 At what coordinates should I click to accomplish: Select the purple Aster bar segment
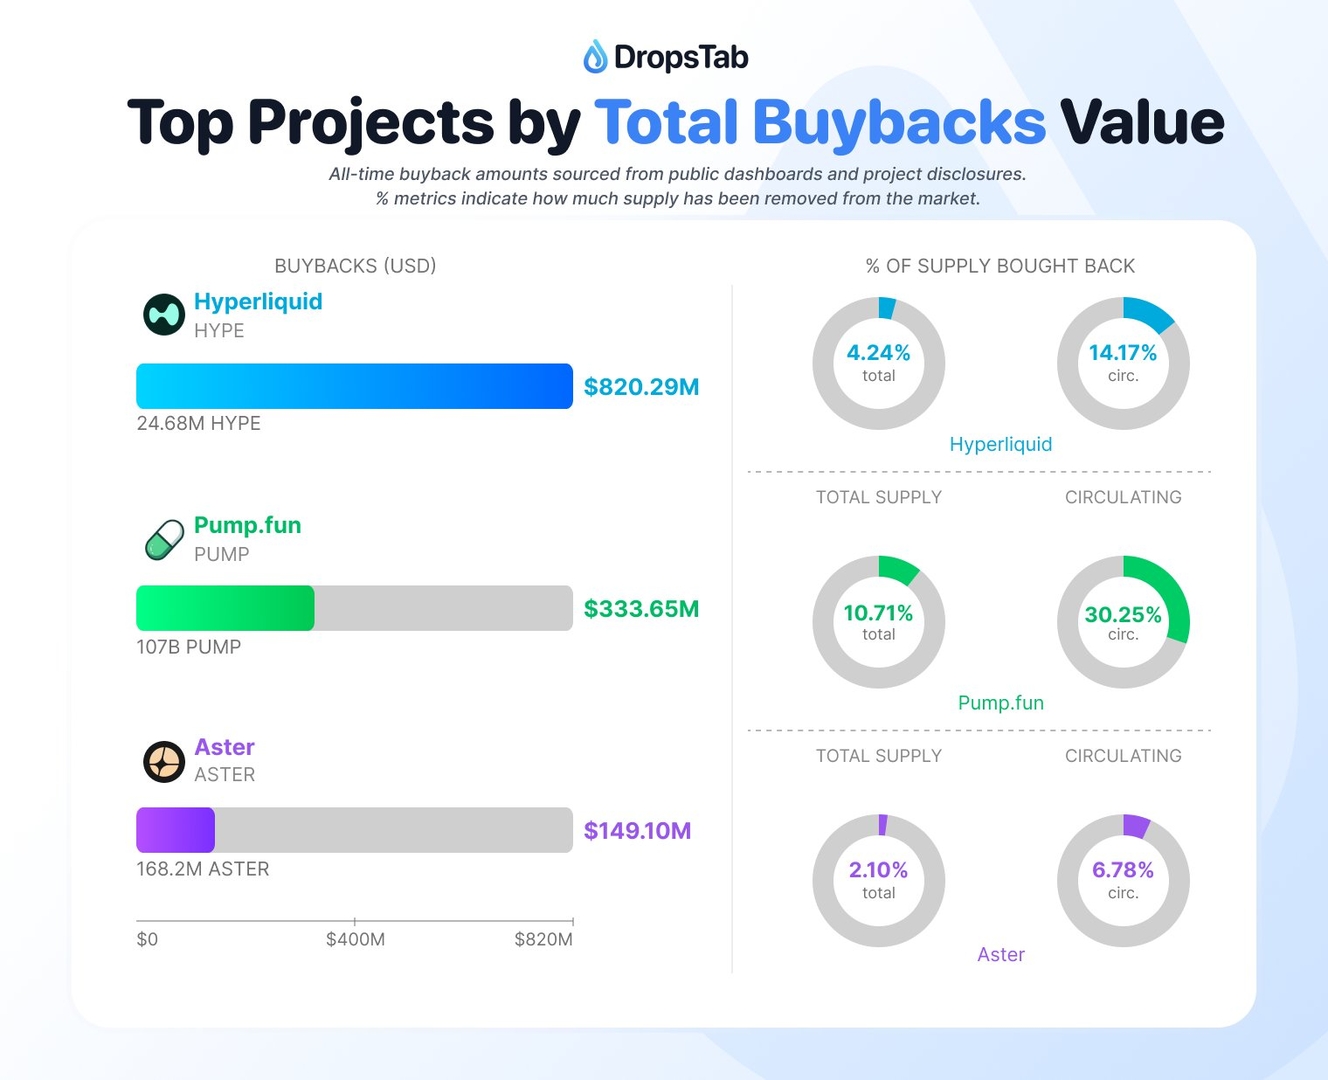[175, 830]
